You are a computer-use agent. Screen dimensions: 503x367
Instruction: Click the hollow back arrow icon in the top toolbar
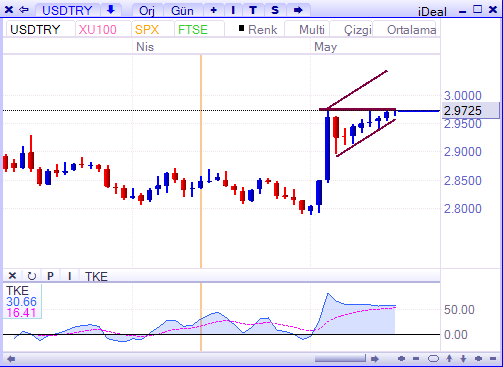pyautogui.click(x=24, y=10)
